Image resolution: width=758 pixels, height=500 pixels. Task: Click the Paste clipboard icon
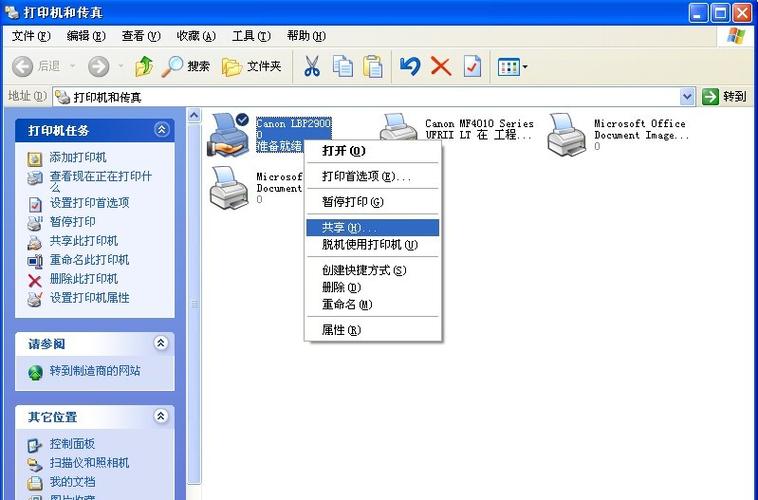coord(373,66)
